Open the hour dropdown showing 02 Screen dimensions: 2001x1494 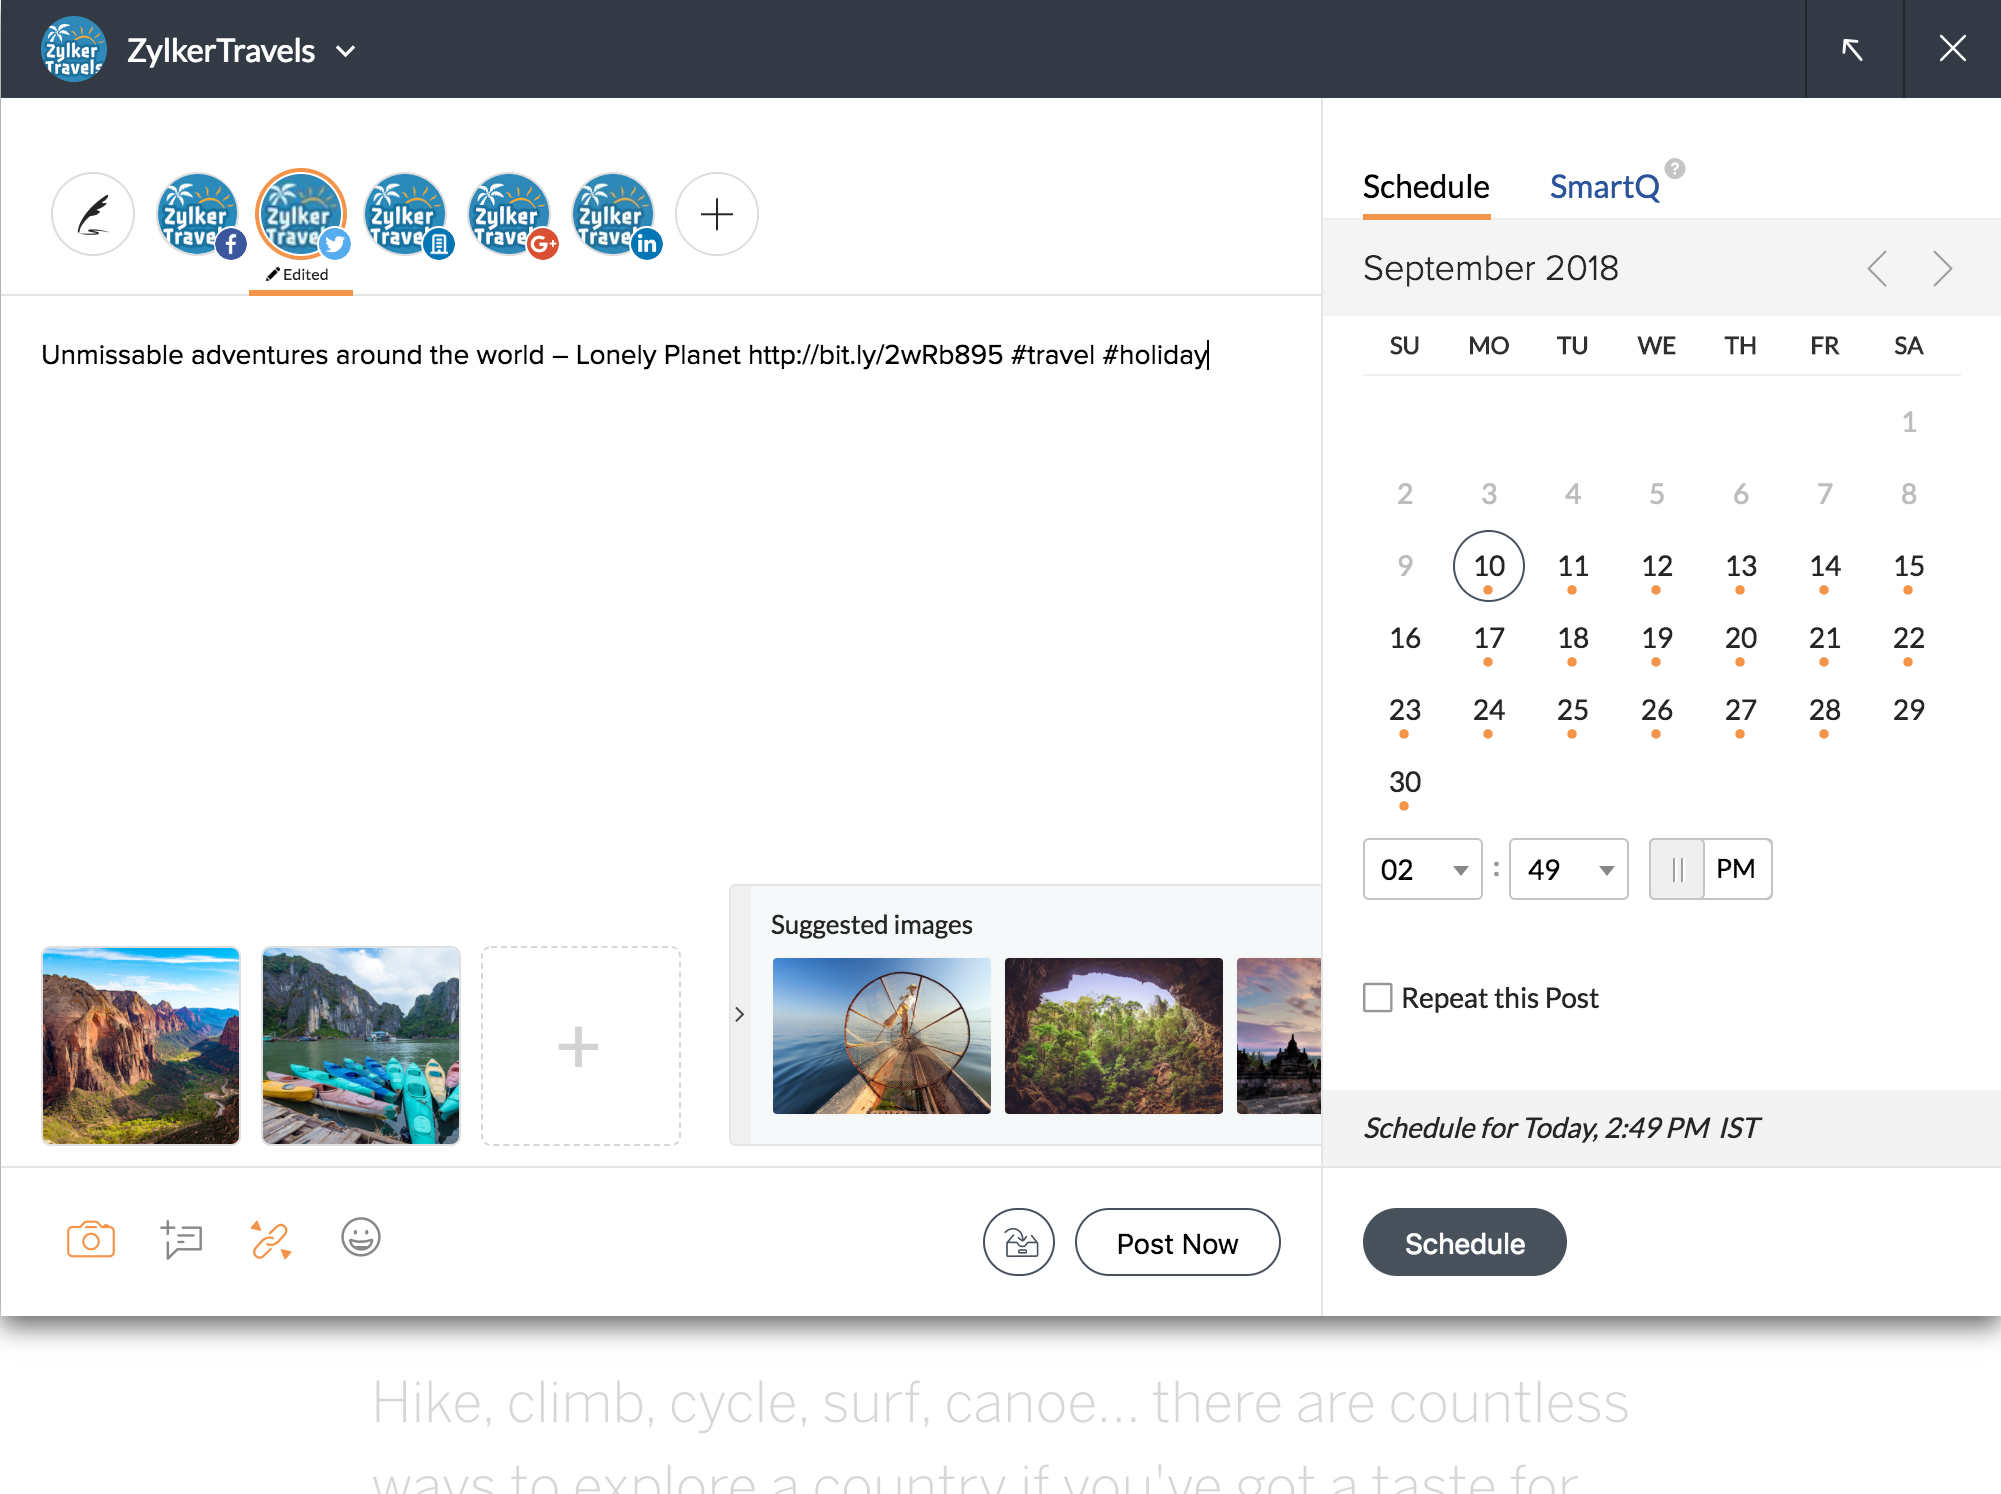coord(1422,870)
